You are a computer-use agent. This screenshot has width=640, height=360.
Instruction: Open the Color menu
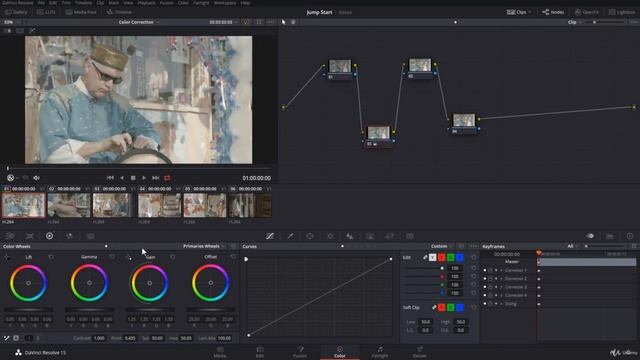(x=183, y=2)
